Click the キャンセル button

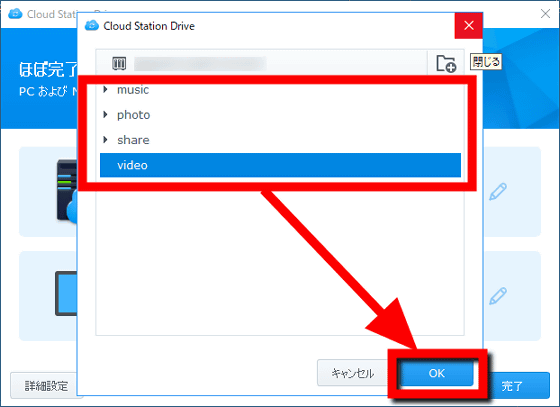(x=352, y=373)
